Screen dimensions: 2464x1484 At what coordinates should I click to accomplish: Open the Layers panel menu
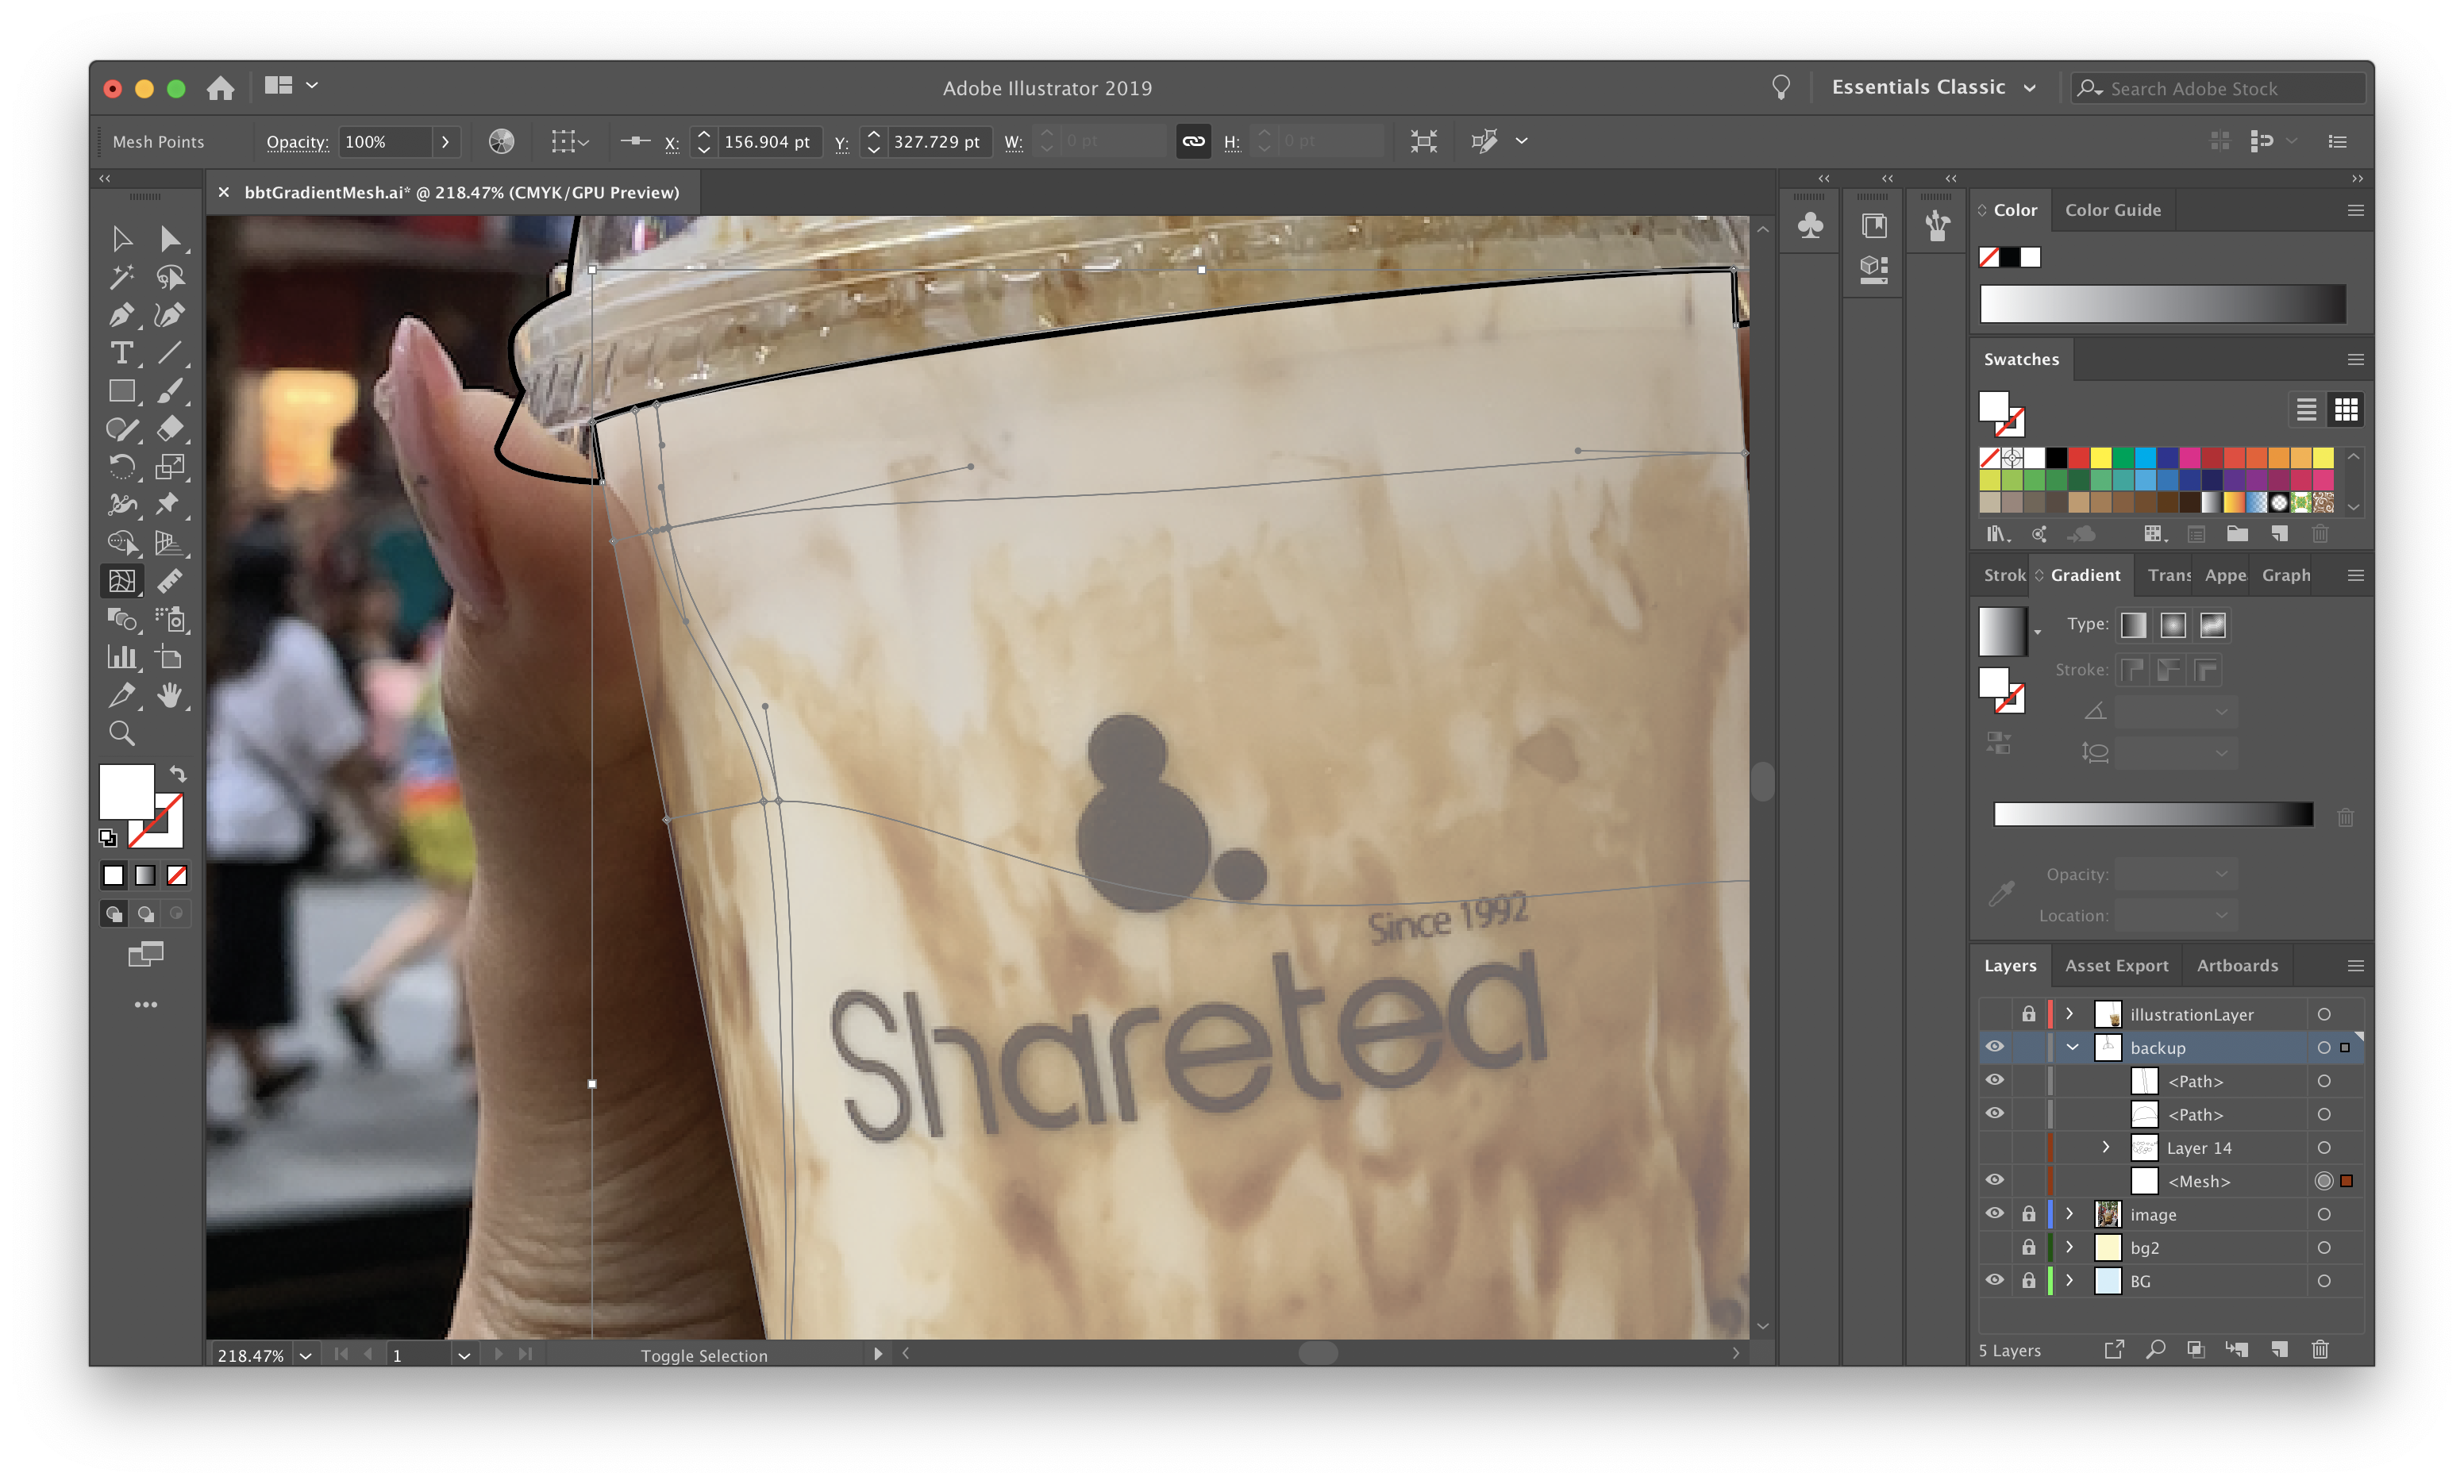coord(2355,965)
